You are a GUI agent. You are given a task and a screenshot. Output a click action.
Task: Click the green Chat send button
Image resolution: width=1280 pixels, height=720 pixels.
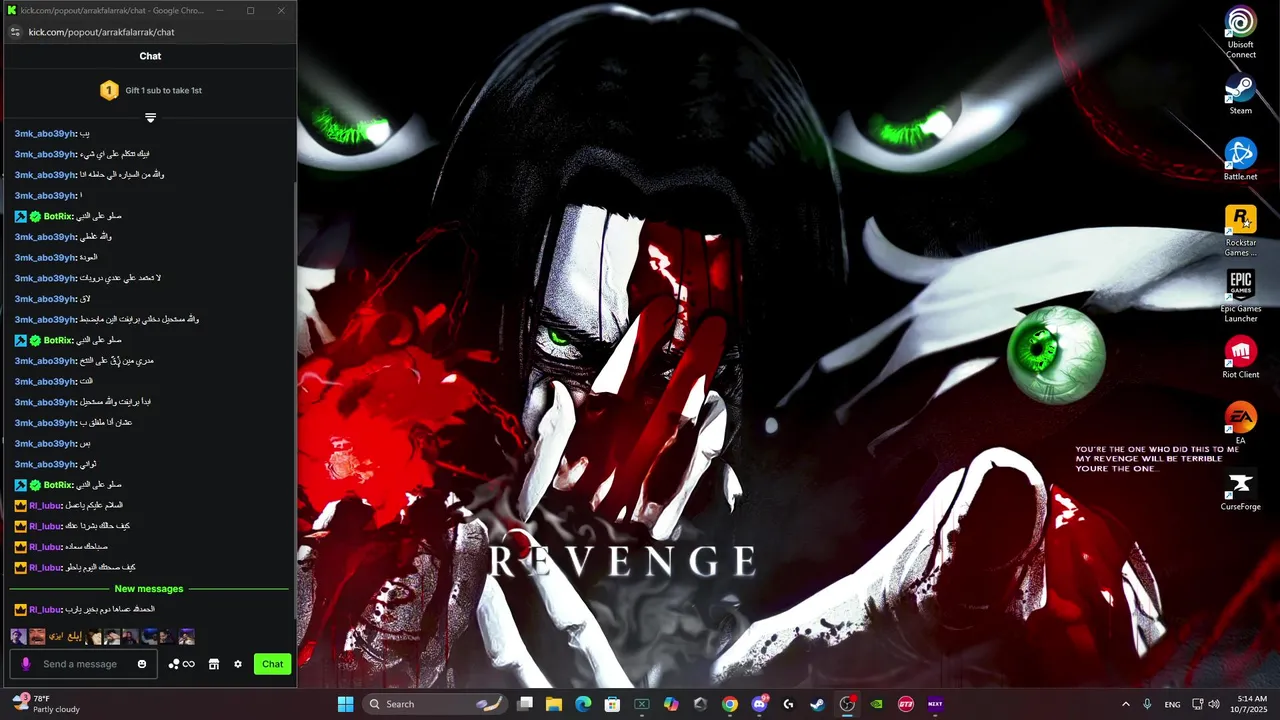[x=272, y=664]
